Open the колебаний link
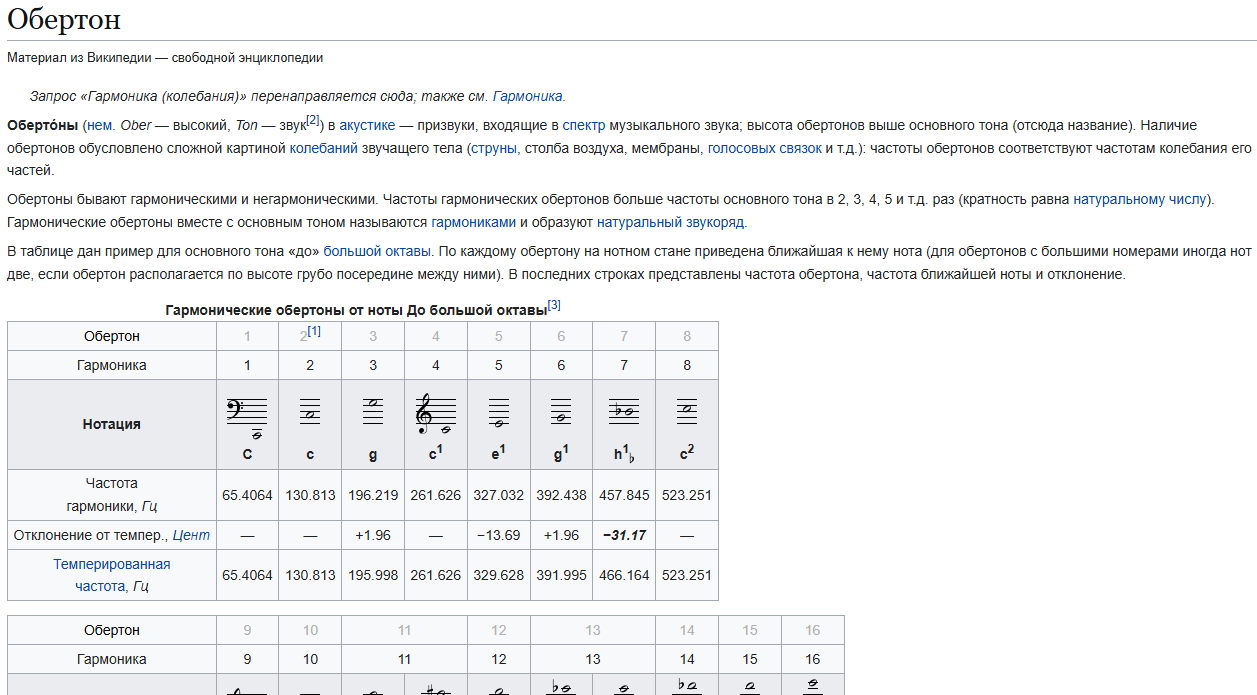The image size is (1257, 695). 324,147
